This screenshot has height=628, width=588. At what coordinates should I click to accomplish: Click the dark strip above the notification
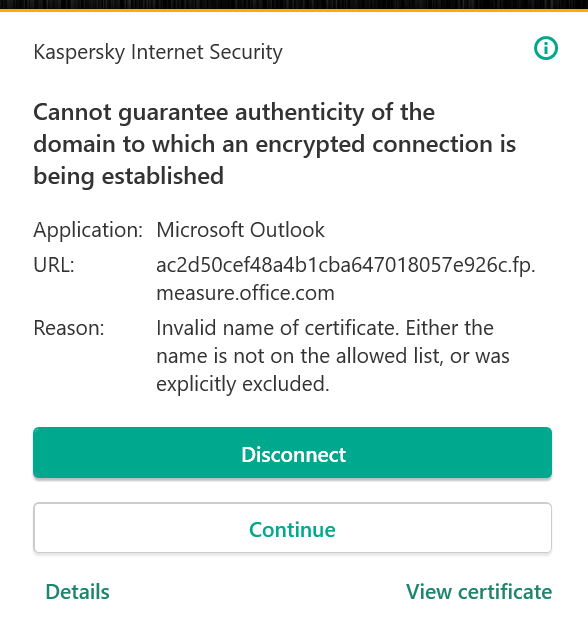coord(294,4)
